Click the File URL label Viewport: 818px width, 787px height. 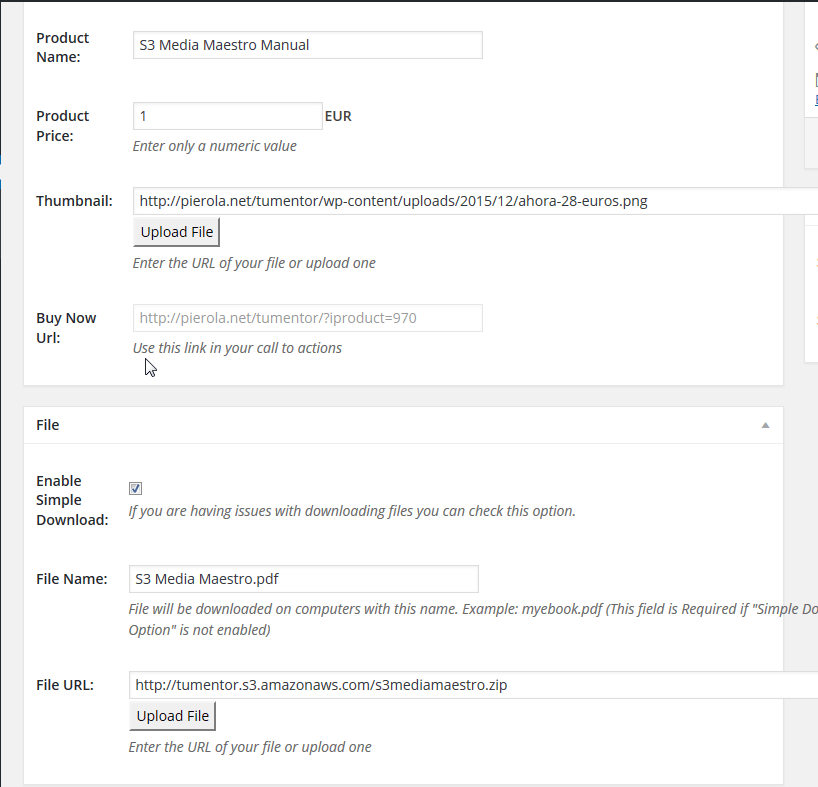coord(65,685)
